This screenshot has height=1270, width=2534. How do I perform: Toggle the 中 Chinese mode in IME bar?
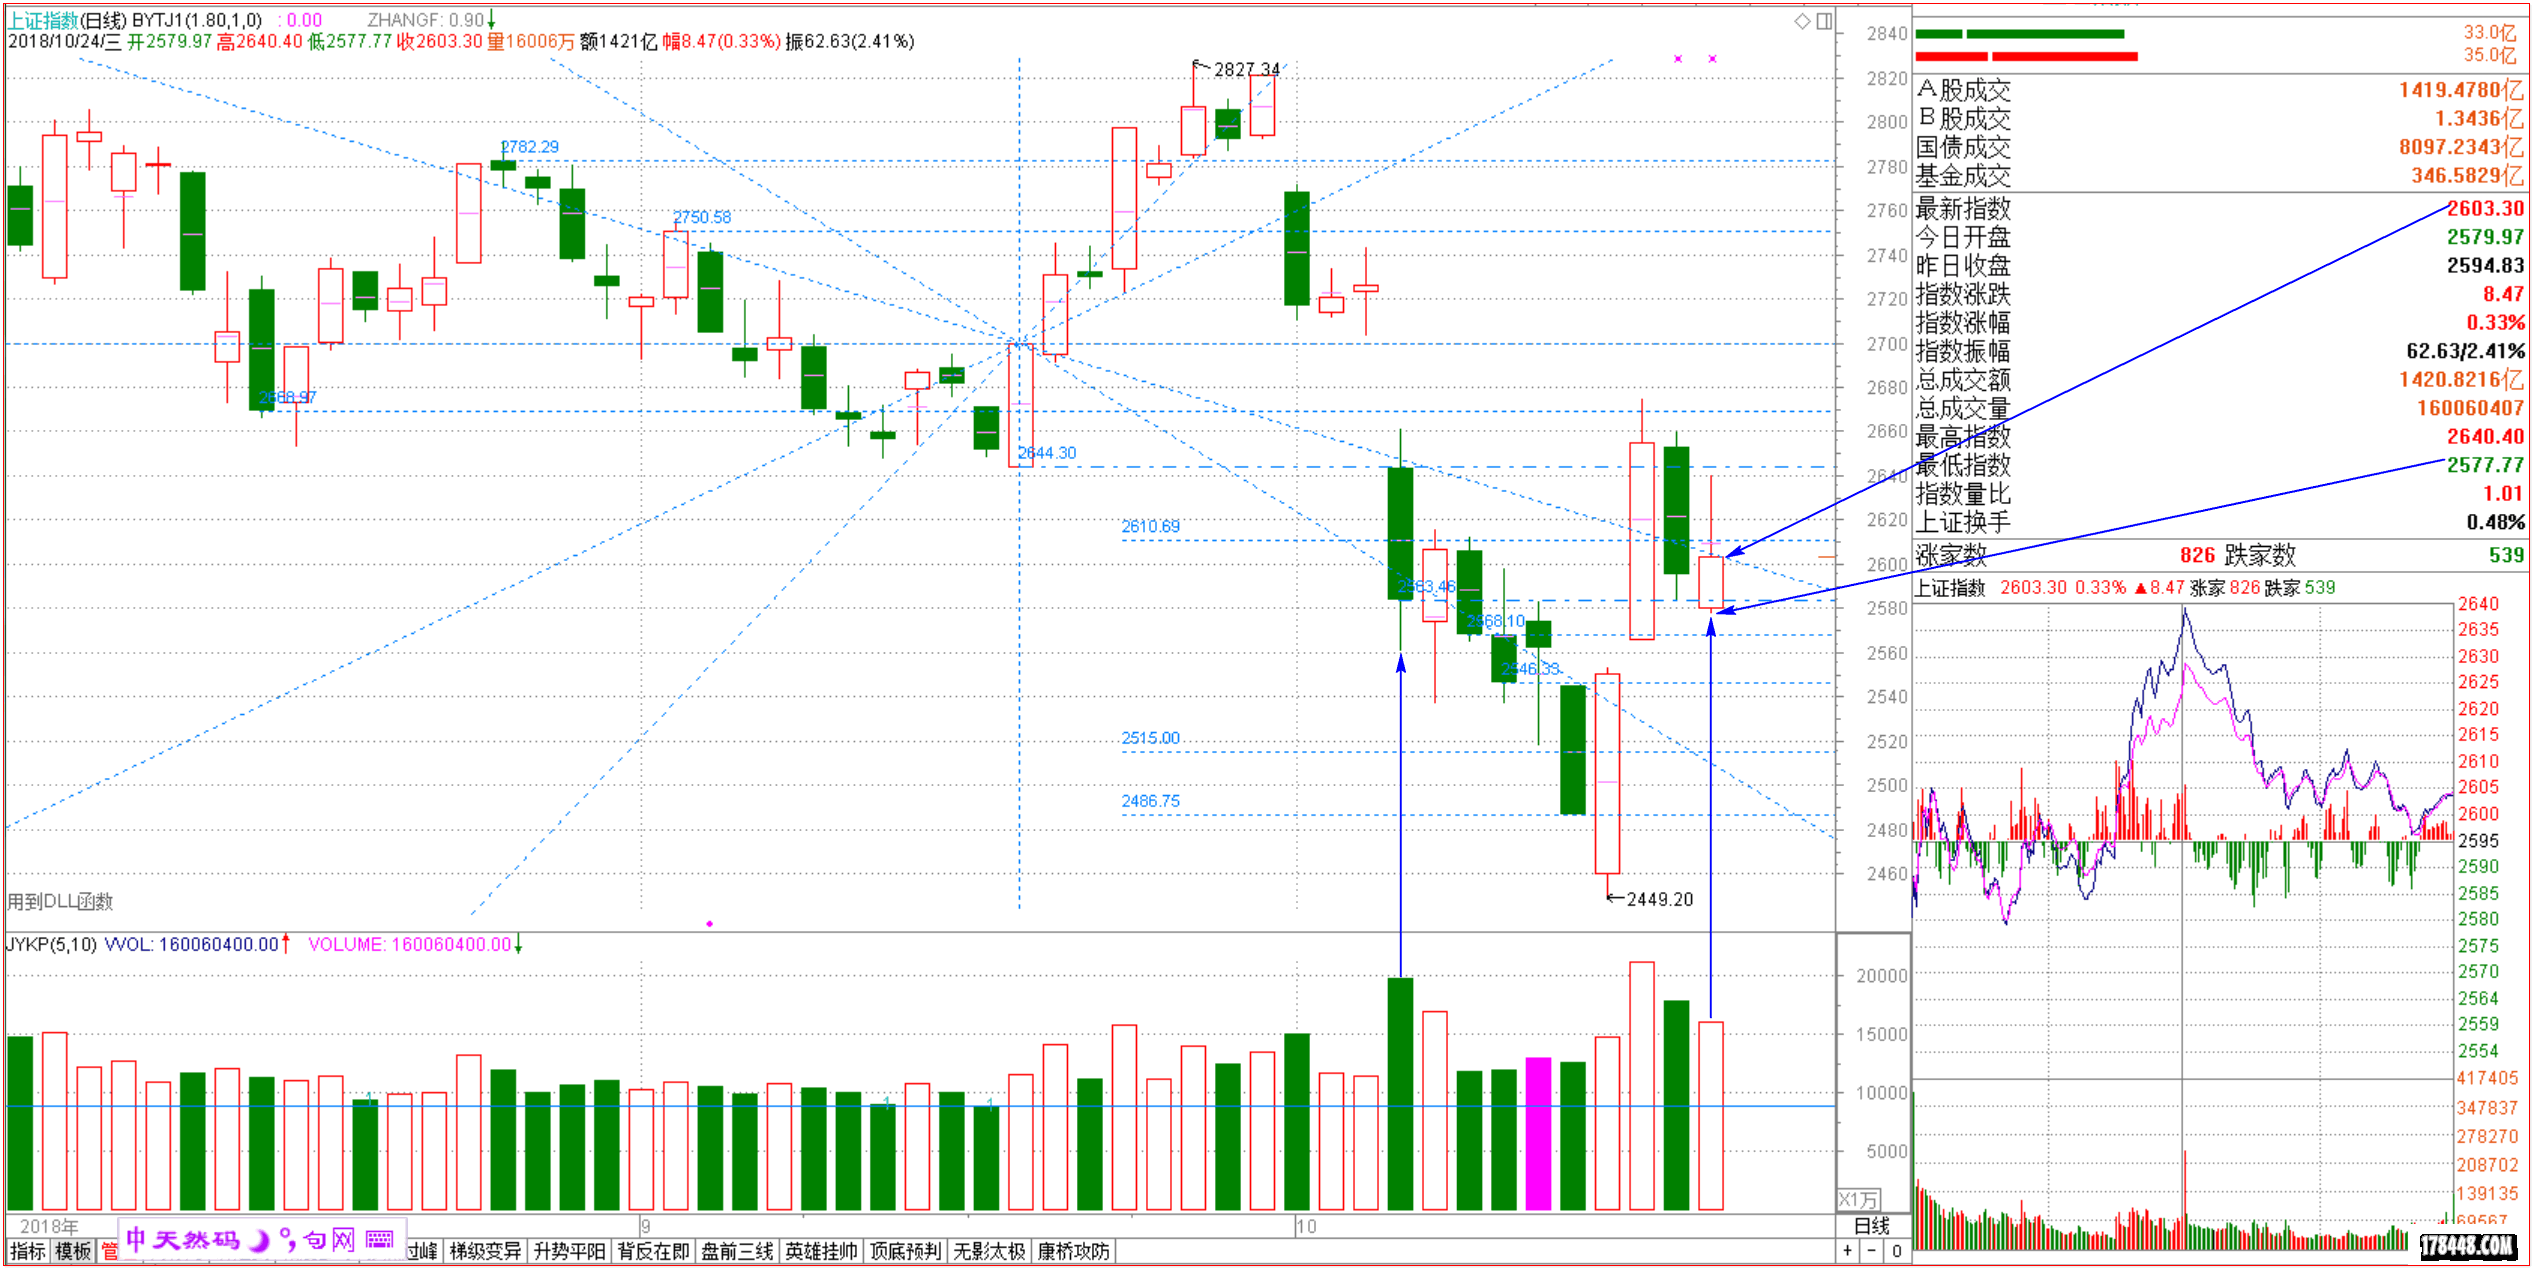[x=136, y=1240]
